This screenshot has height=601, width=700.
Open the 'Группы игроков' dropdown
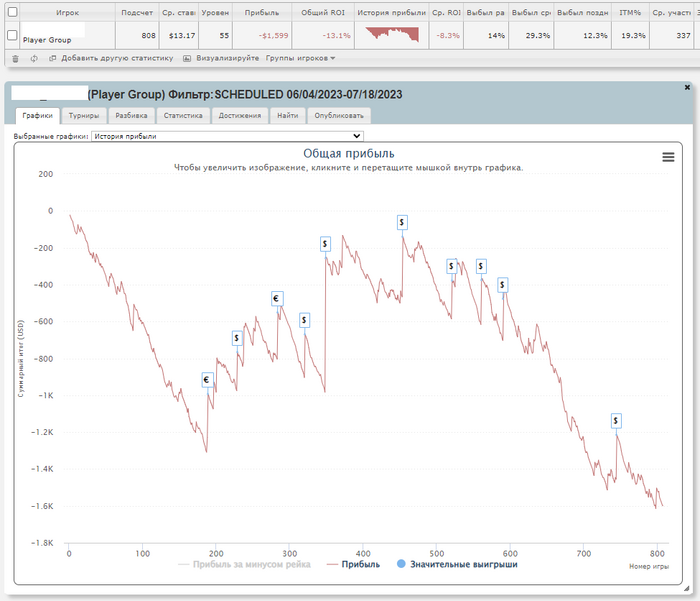pyautogui.click(x=300, y=58)
